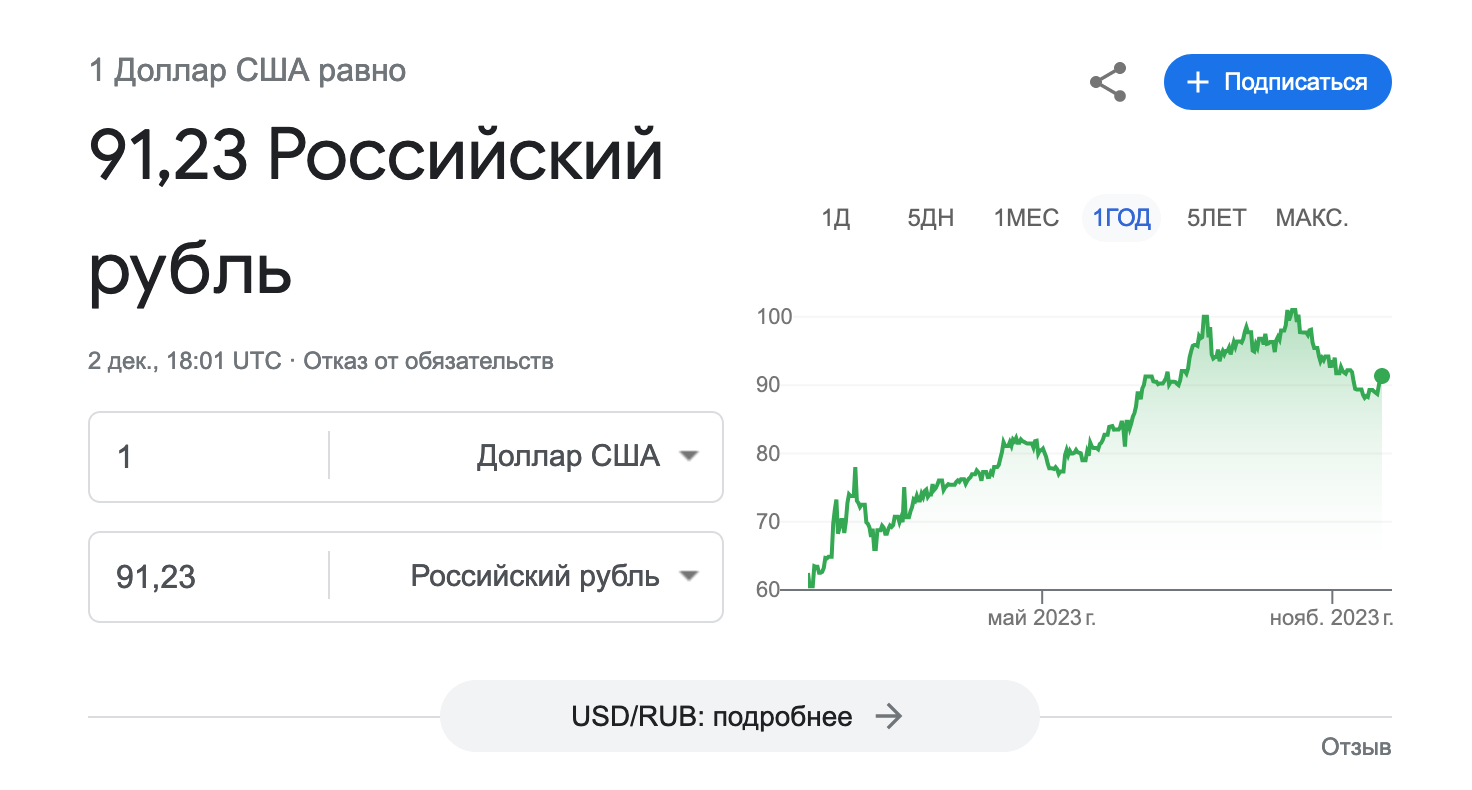The width and height of the screenshot is (1472, 790).
Task: Switch chart to 5ЛЕТ range
Action: pyautogui.click(x=1216, y=218)
